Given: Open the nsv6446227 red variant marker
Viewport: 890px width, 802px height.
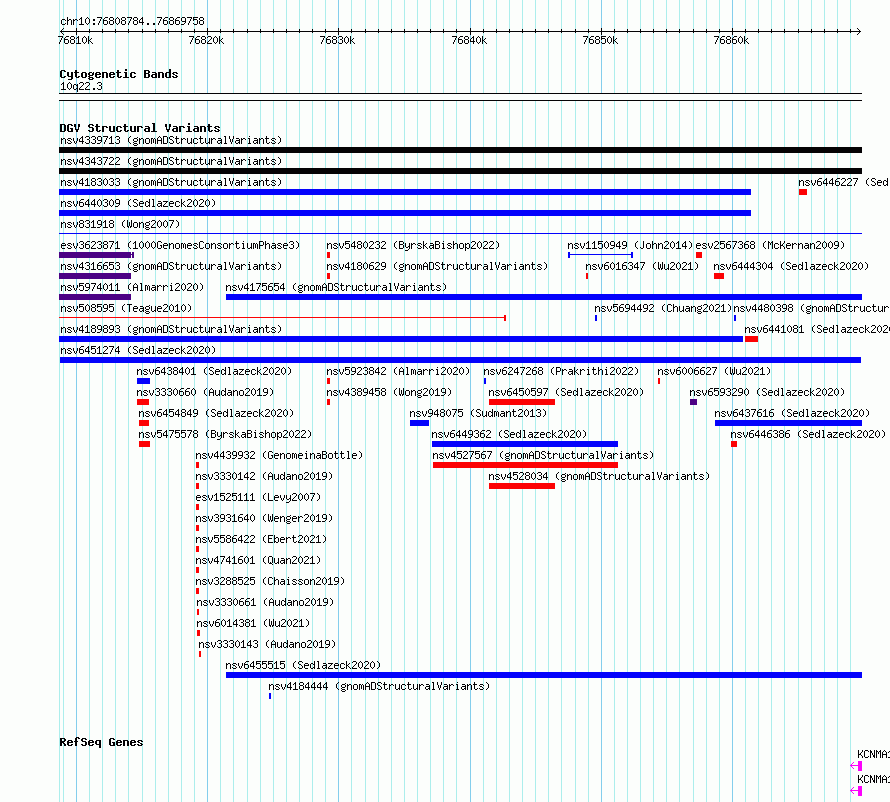Looking at the screenshot, I should pyautogui.click(x=803, y=192).
